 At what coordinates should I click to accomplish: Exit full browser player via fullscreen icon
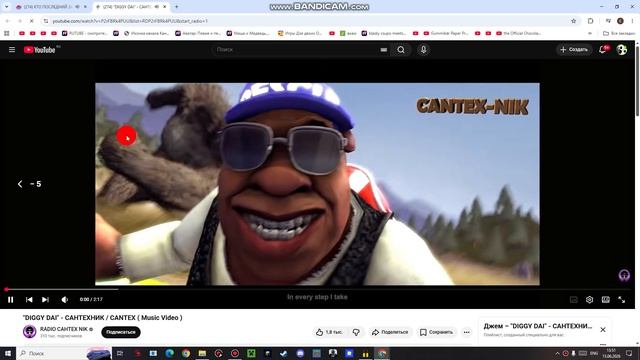coord(622,300)
